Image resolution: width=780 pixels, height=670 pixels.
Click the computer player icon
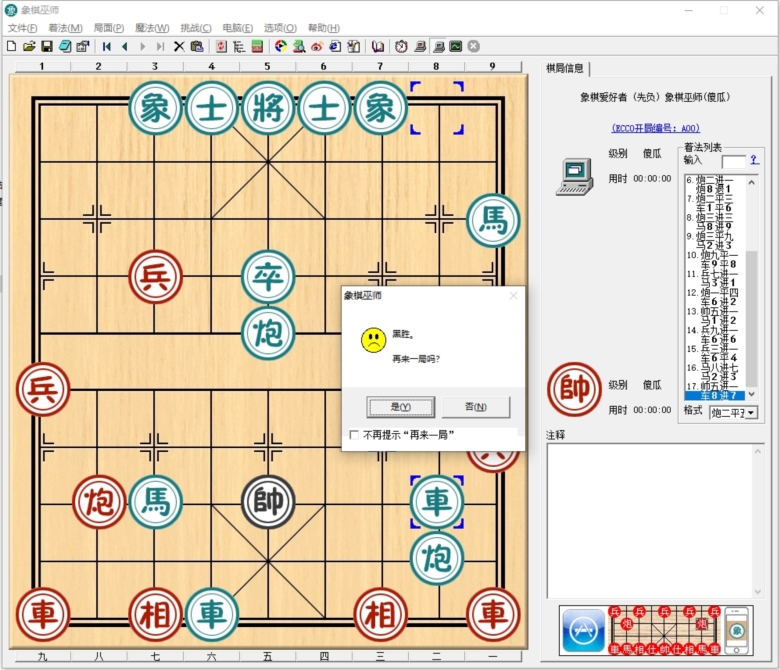click(x=575, y=177)
